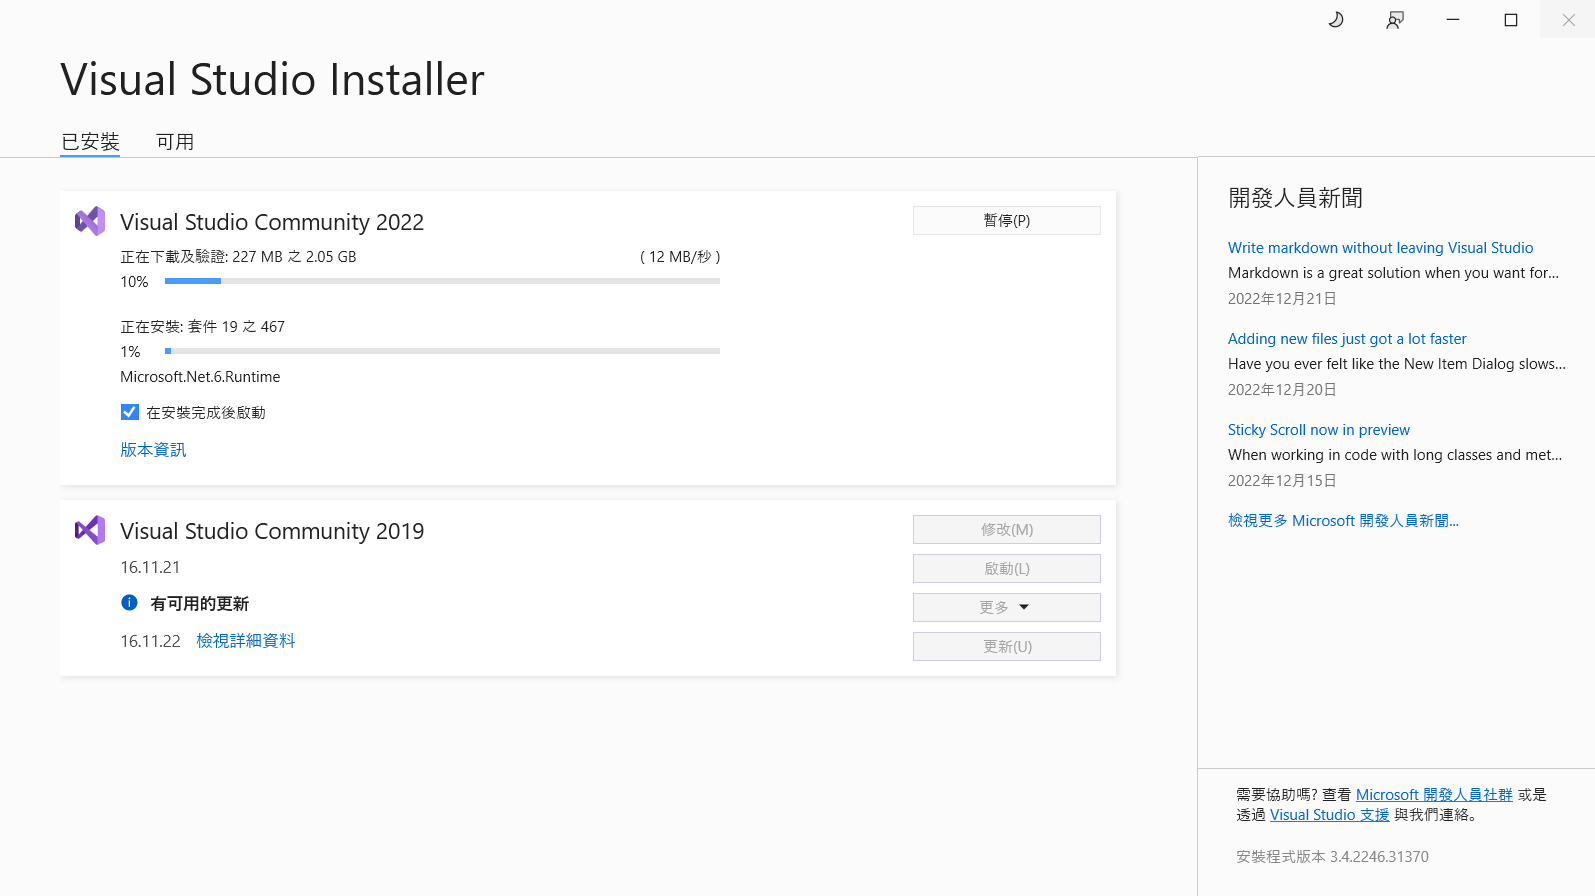This screenshot has height=896, width=1595.
Task: Click installer version 3.4.2246.31370 text
Action: [1332, 857]
